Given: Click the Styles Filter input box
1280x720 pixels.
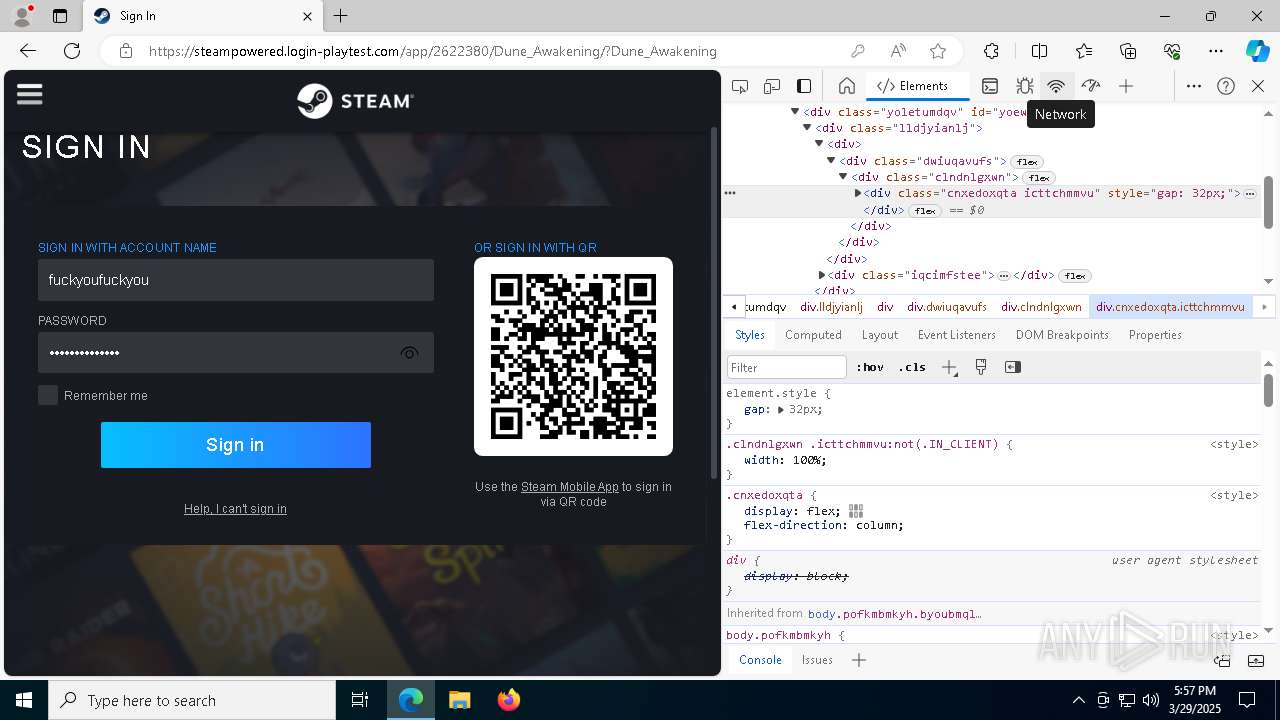Looking at the screenshot, I should (x=787, y=367).
